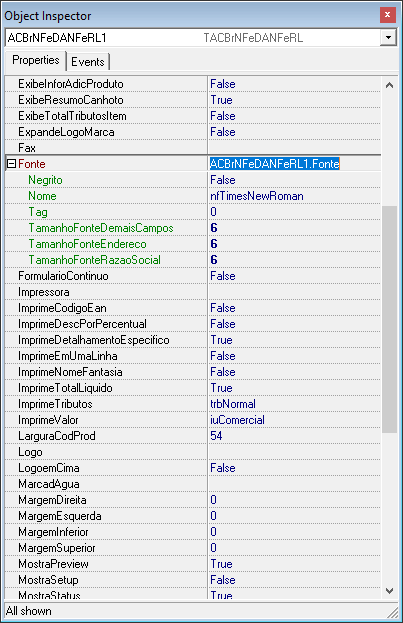Viewport: 403px width, 623px height.
Task: Select the MarcadAgua property
Action: tap(49, 484)
